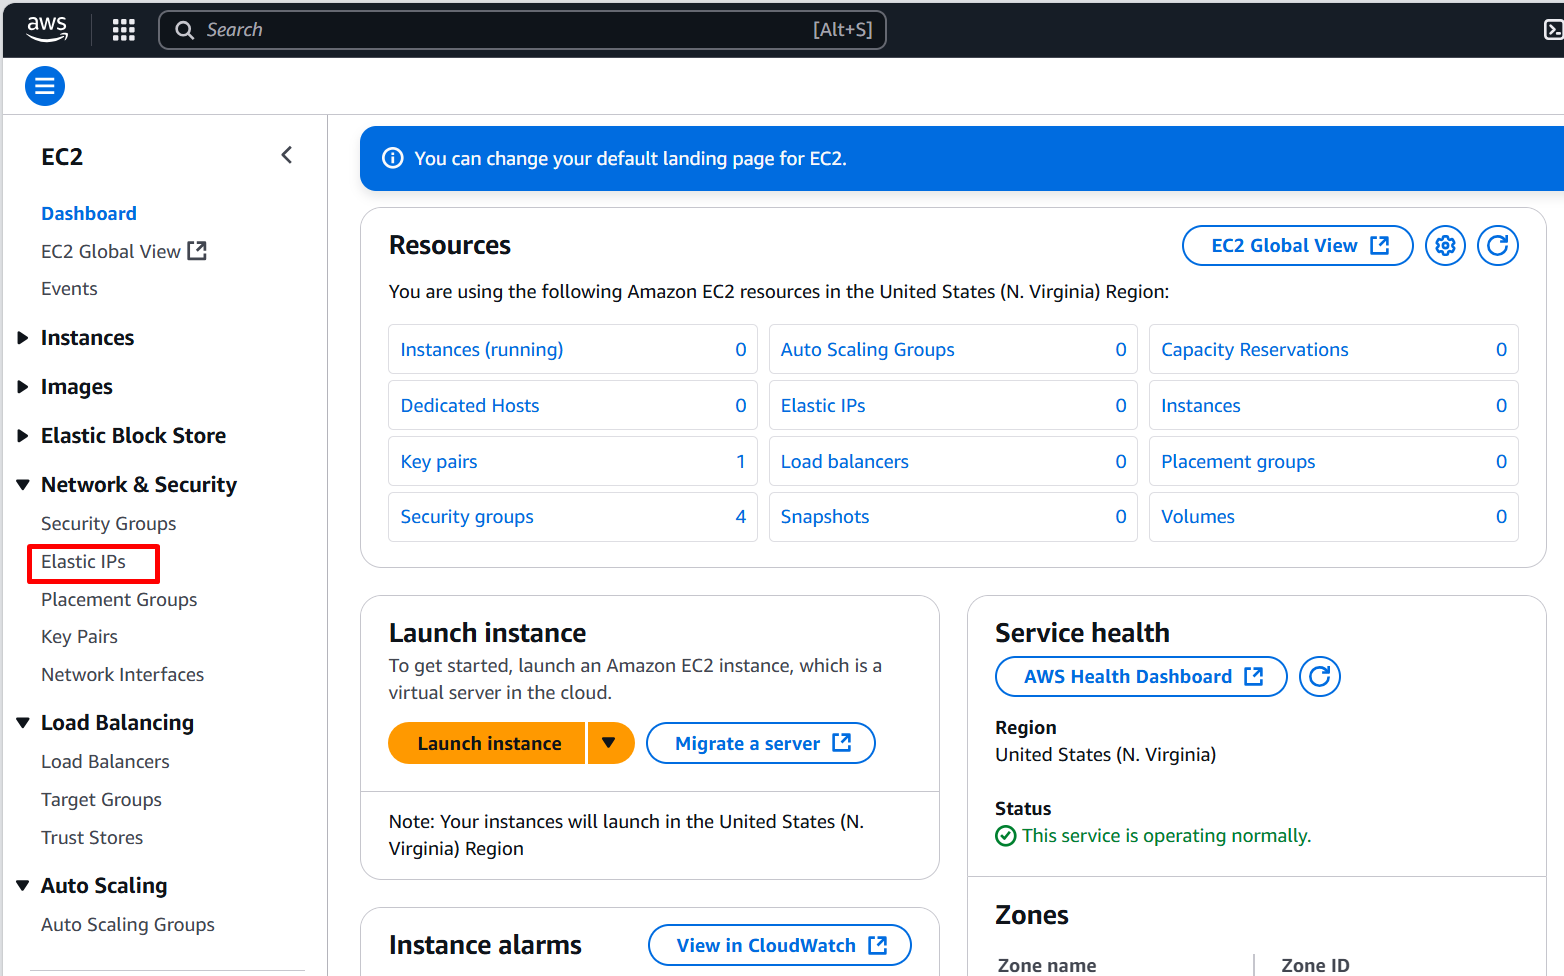Open Load Balancers in sidebar
Image resolution: width=1564 pixels, height=976 pixels.
pyautogui.click(x=105, y=762)
